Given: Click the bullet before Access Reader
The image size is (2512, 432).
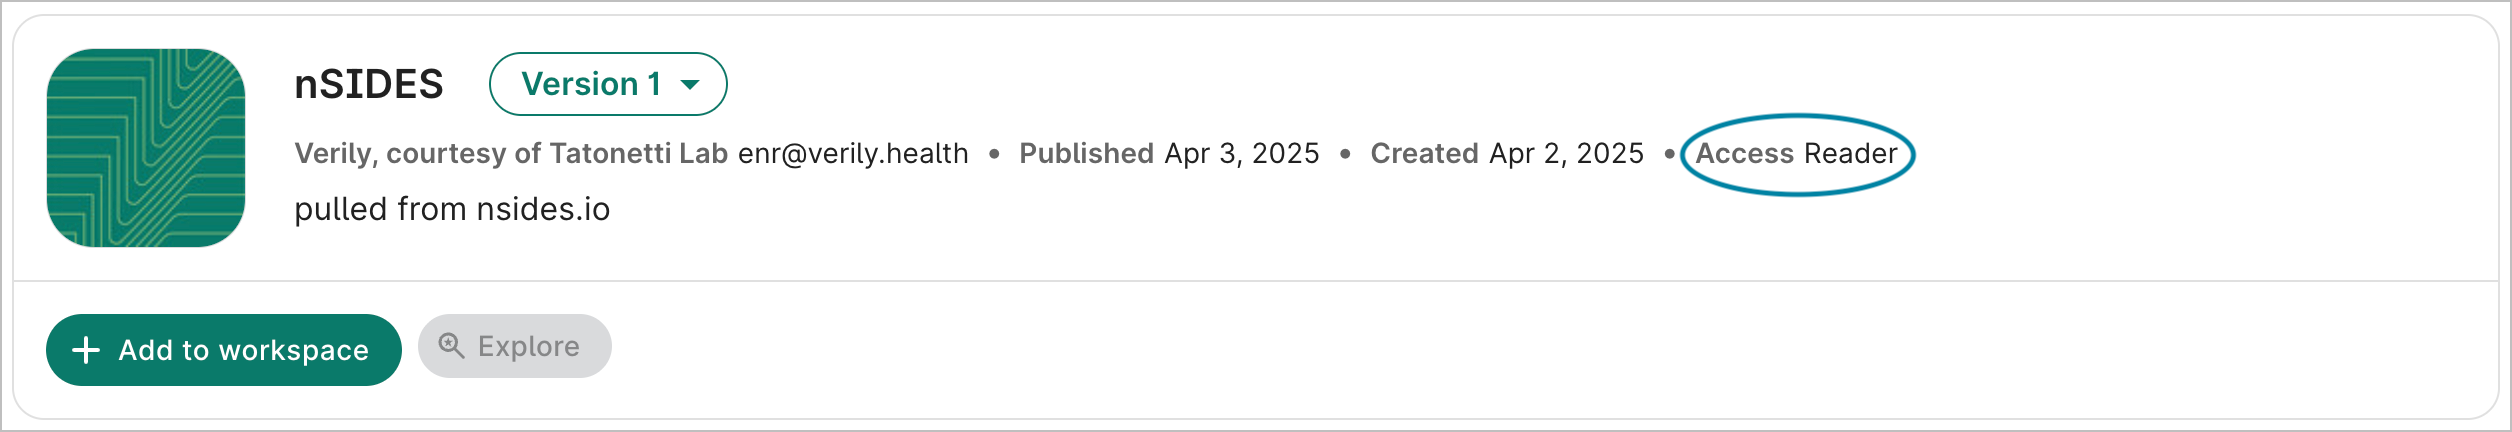Looking at the screenshot, I should [1669, 154].
